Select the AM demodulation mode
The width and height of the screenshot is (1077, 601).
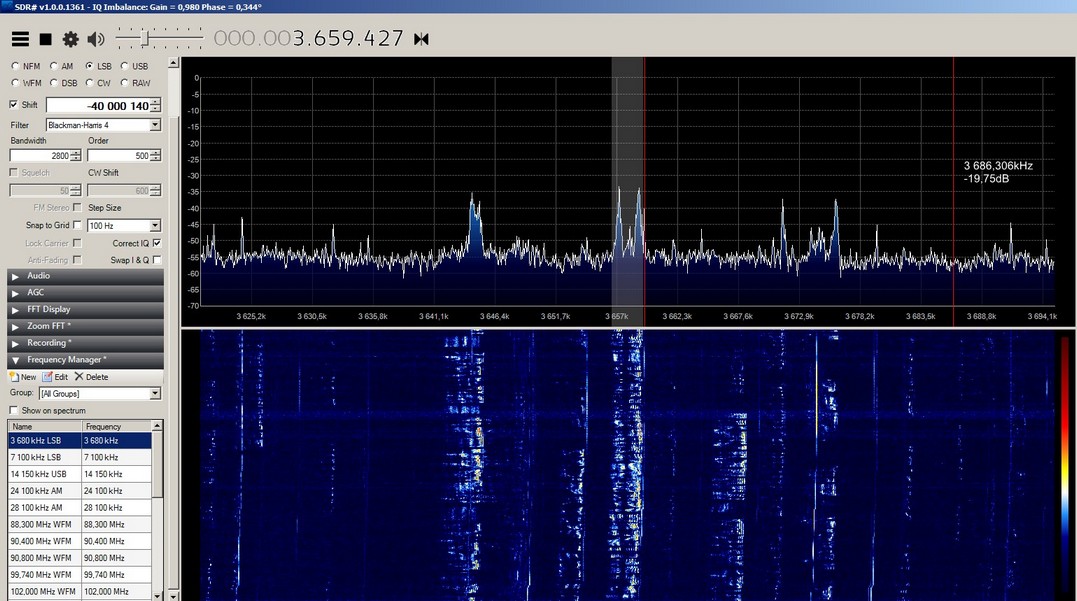61,66
